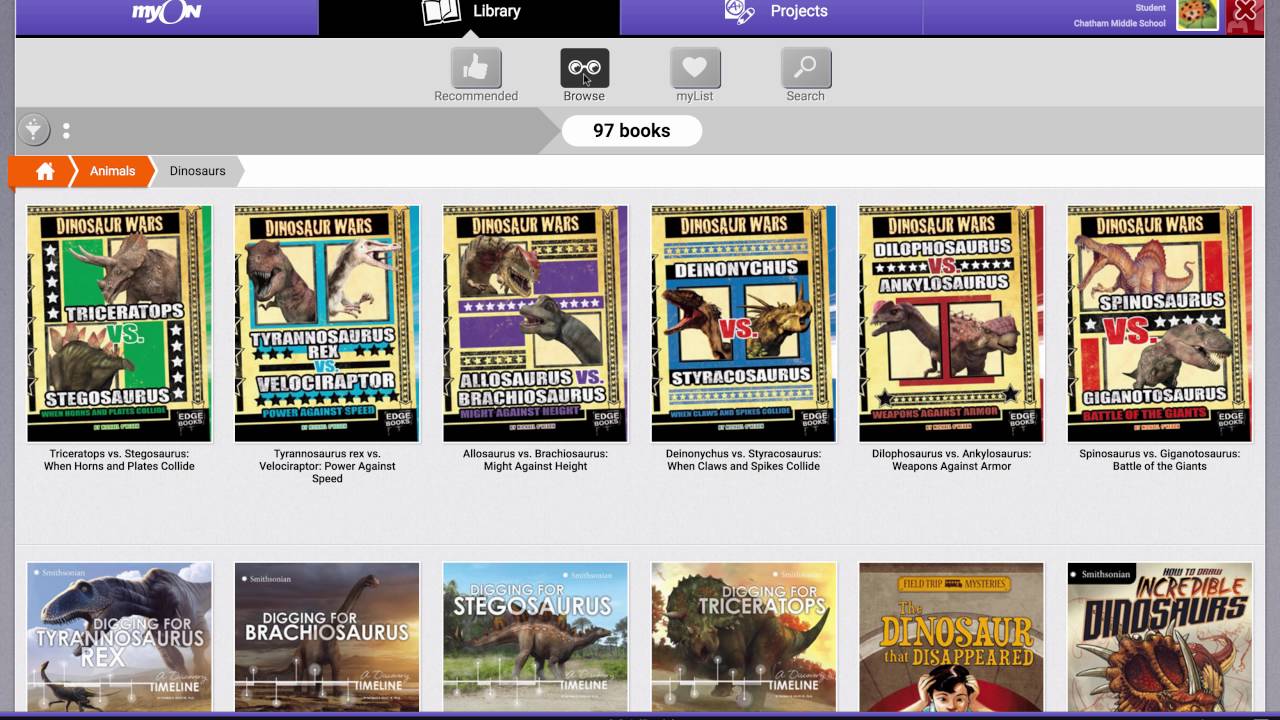Click the myList label text

[695, 96]
